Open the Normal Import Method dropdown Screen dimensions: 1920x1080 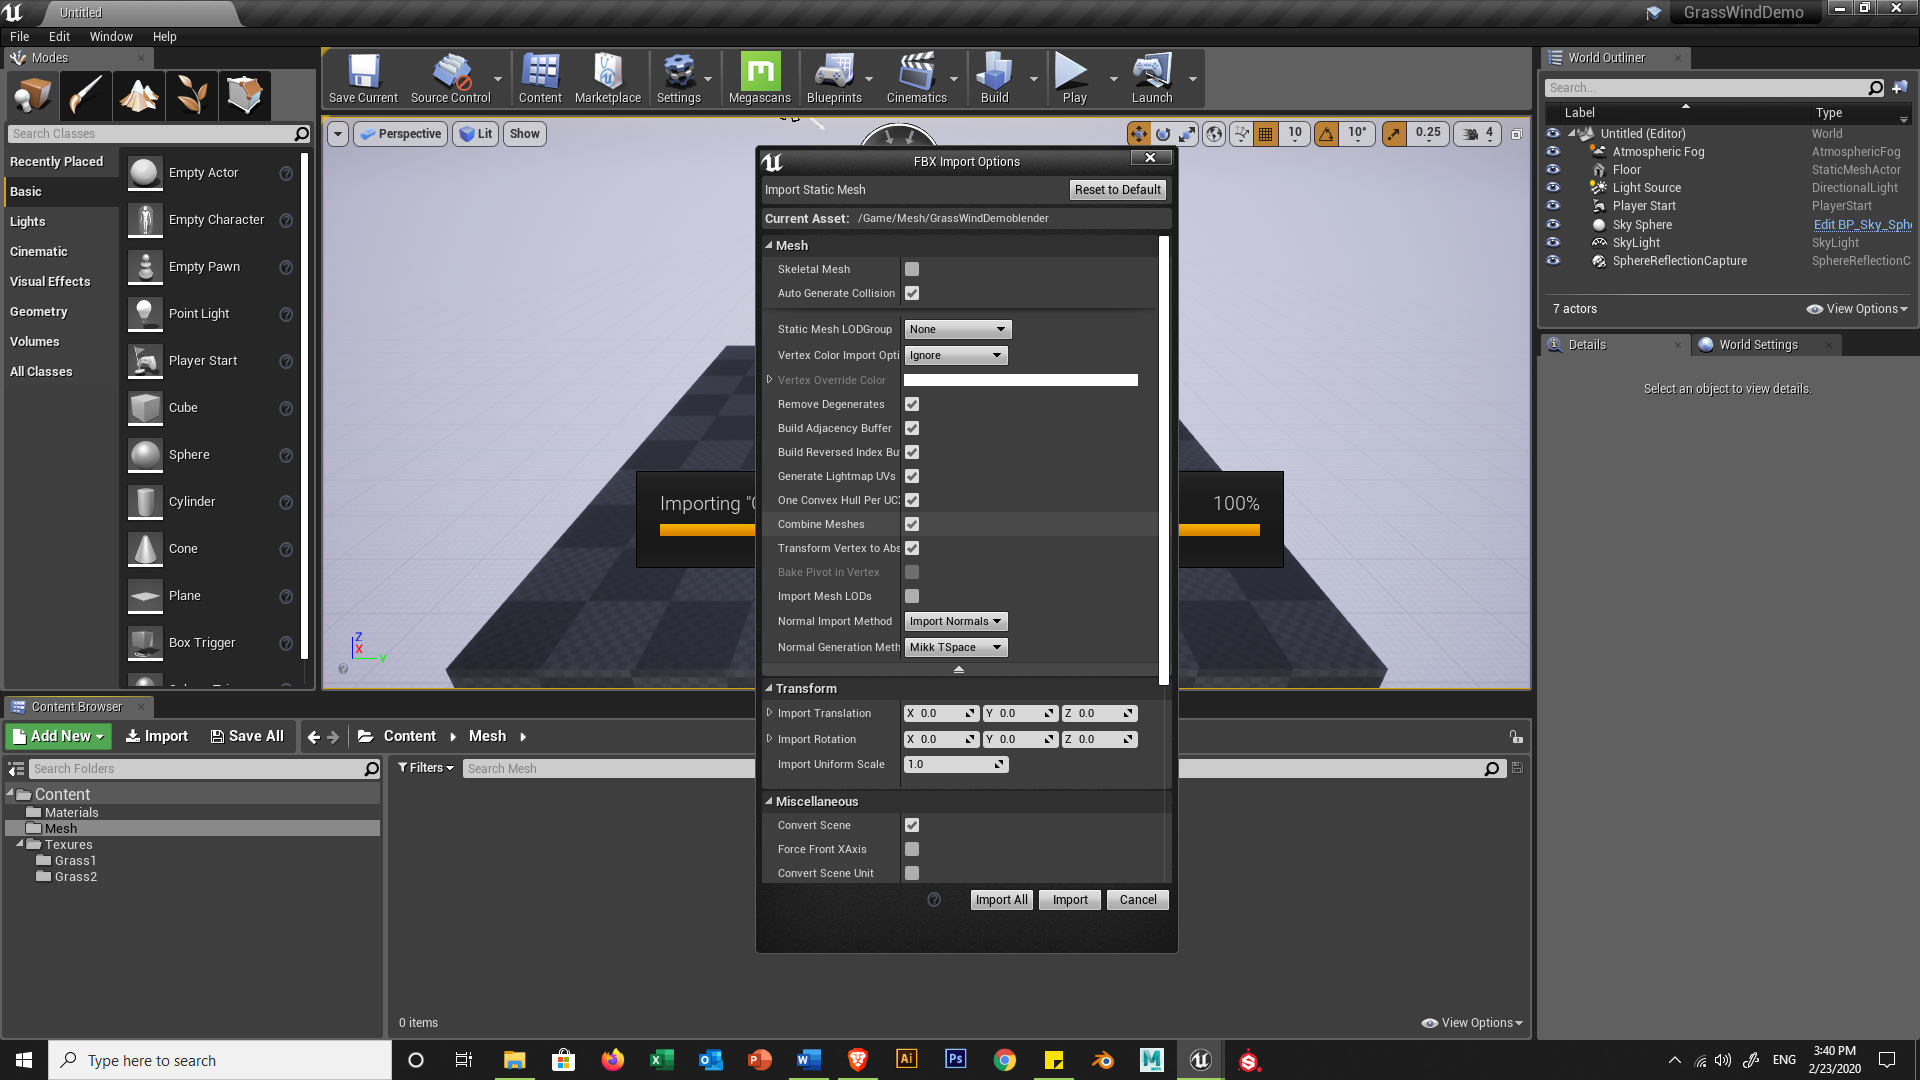[x=955, y=621]
